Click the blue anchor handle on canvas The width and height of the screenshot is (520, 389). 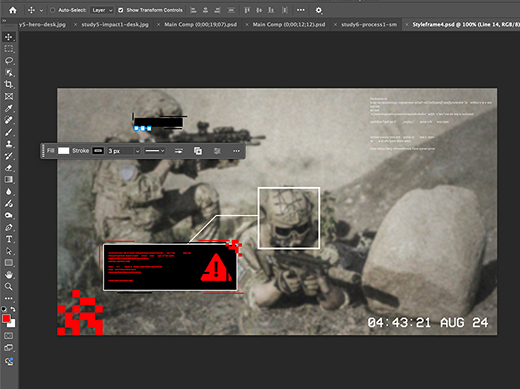(x=143, y=128)
